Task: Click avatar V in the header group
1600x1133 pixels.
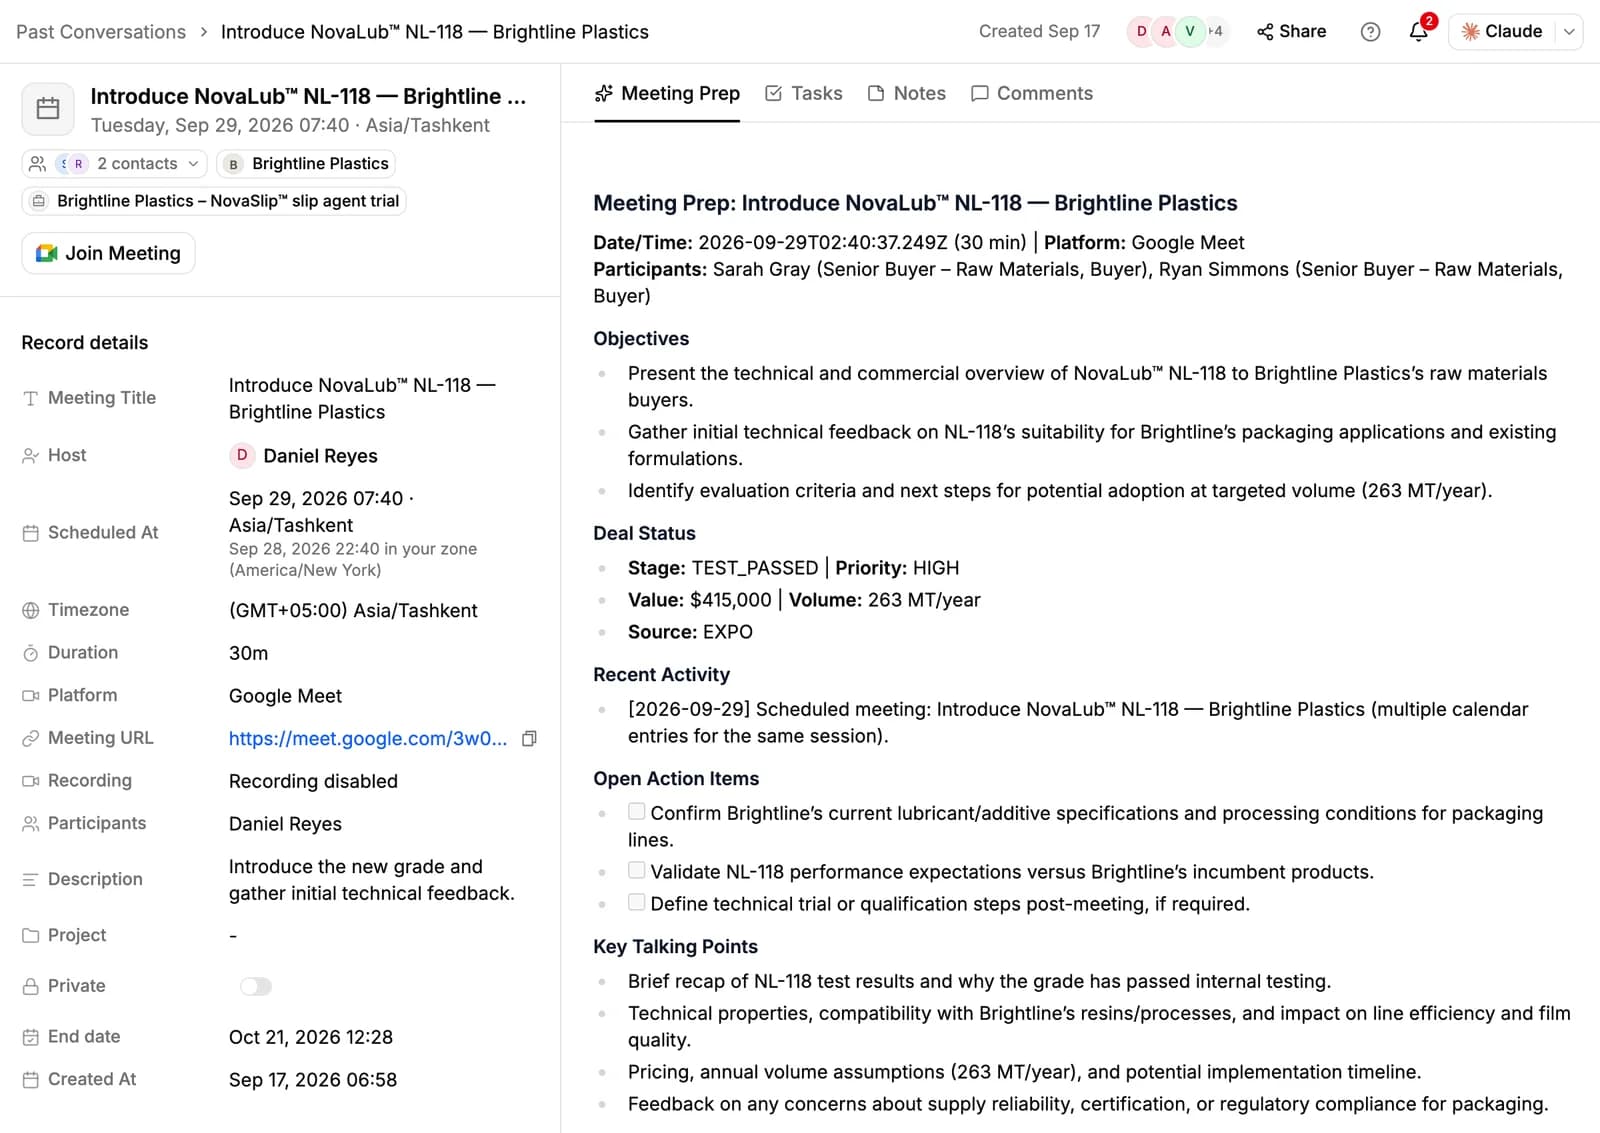Action: 1190,32
